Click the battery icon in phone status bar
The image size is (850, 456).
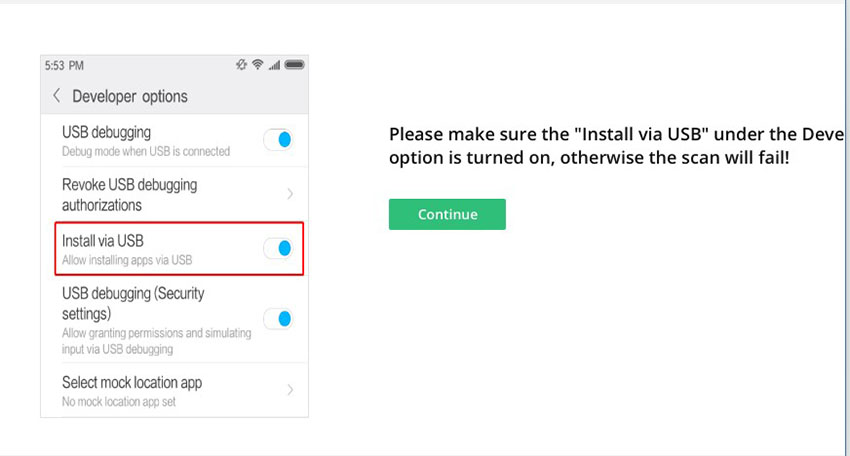294,65
